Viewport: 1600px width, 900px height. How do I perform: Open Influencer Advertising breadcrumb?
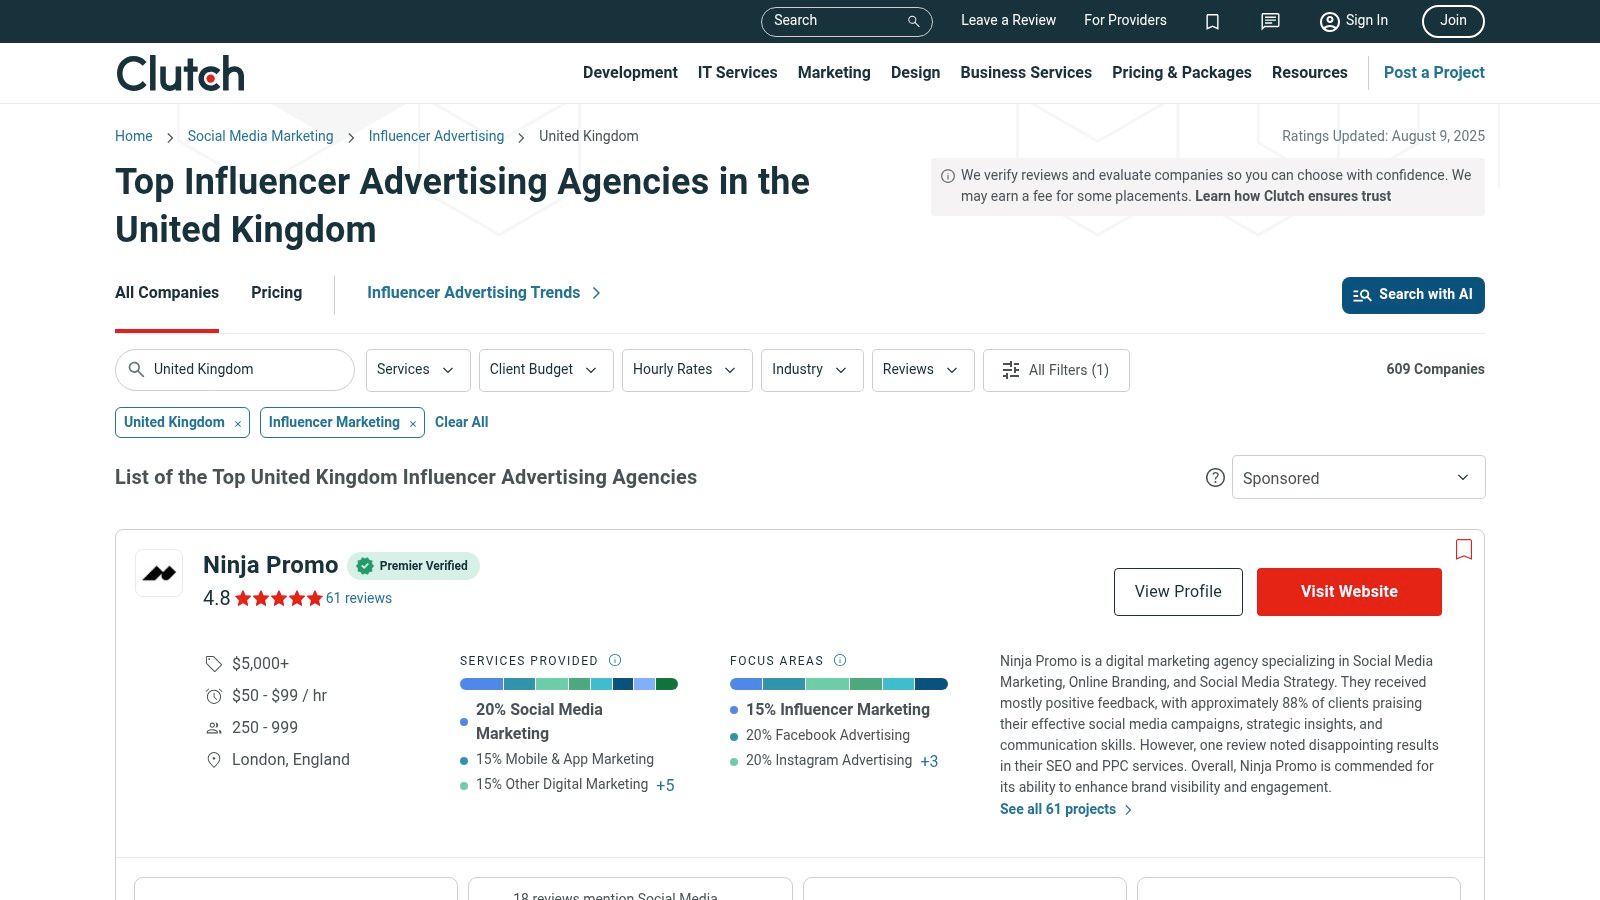tap(436, 136)
